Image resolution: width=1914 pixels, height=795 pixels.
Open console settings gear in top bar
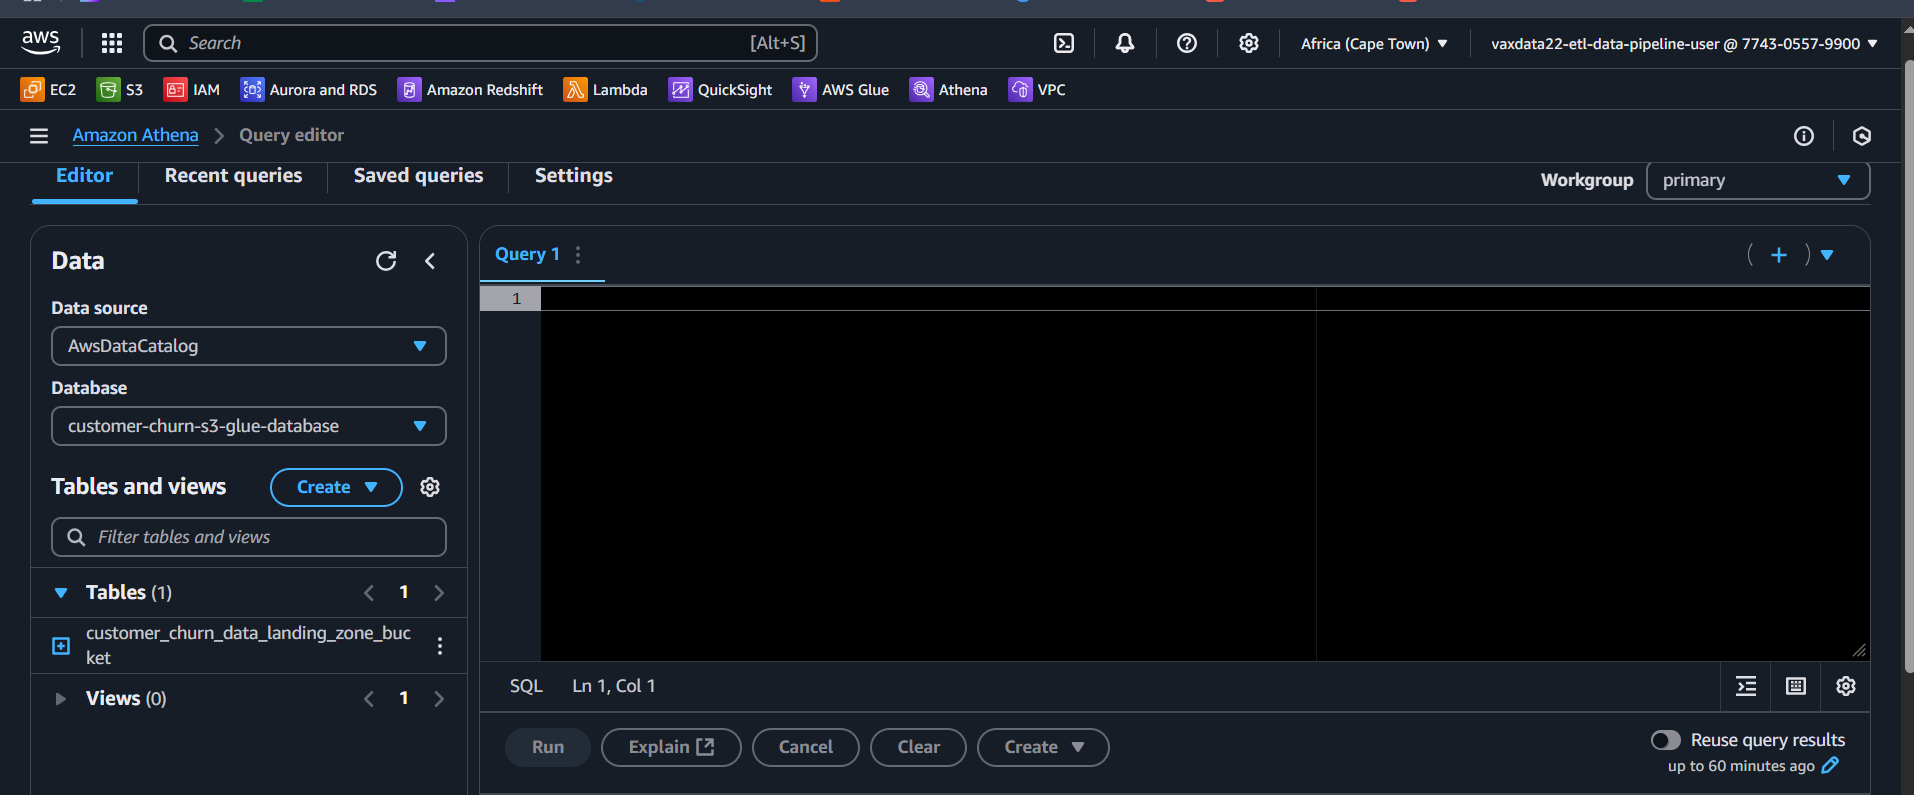tap(1249, 43)
